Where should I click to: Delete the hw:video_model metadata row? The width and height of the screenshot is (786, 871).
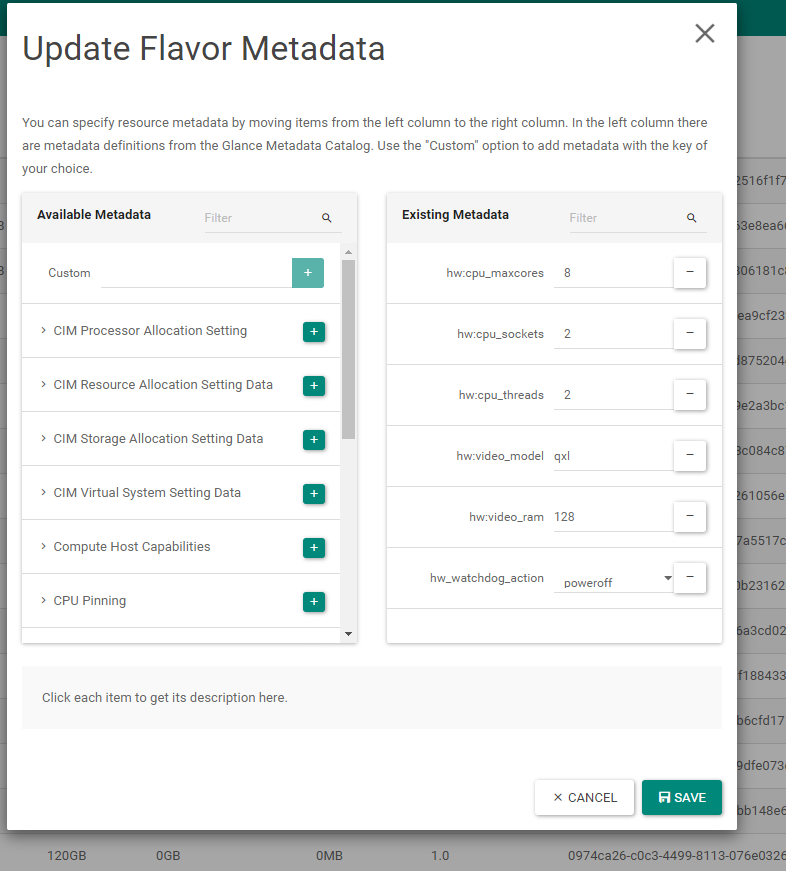pyautogui.click(x=689, y=456)
